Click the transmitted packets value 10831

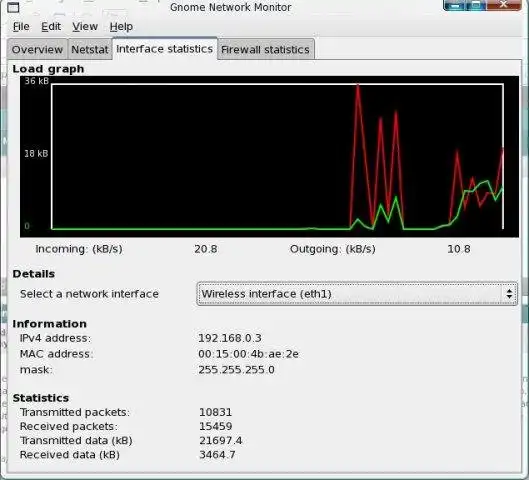click(215, 412)
